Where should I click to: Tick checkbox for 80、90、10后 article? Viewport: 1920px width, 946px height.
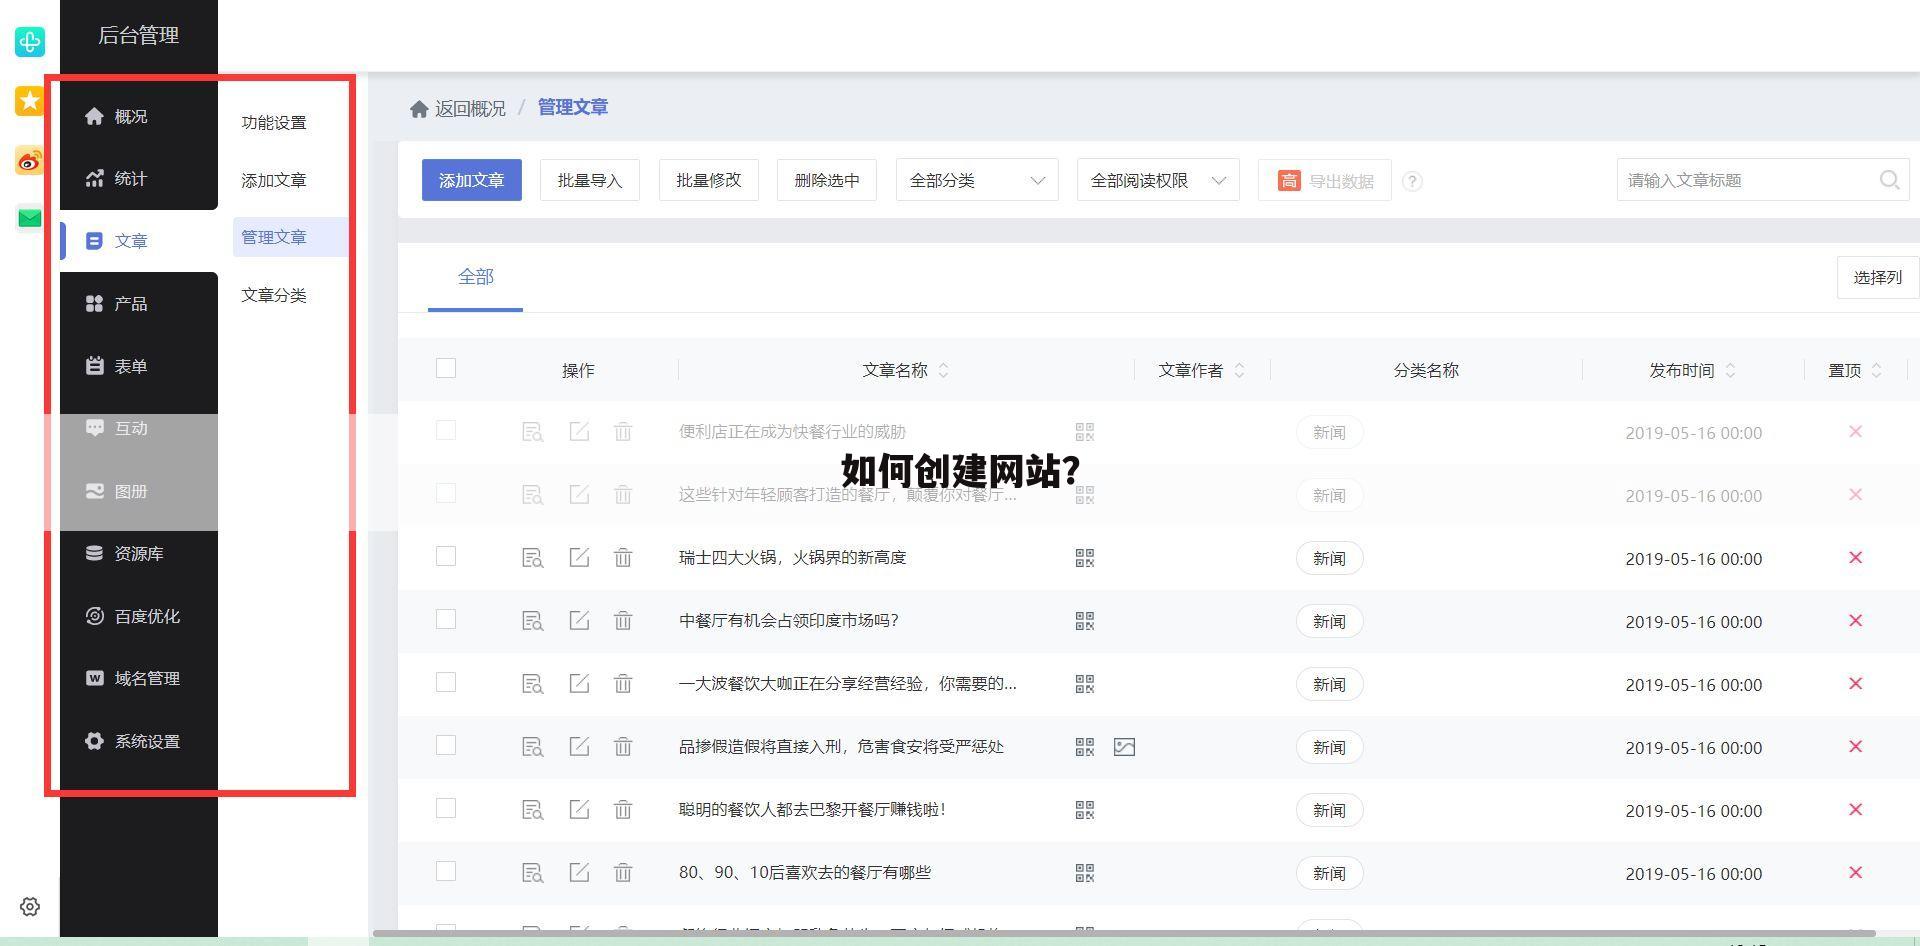pyautogui.click(x=446, y=871)
